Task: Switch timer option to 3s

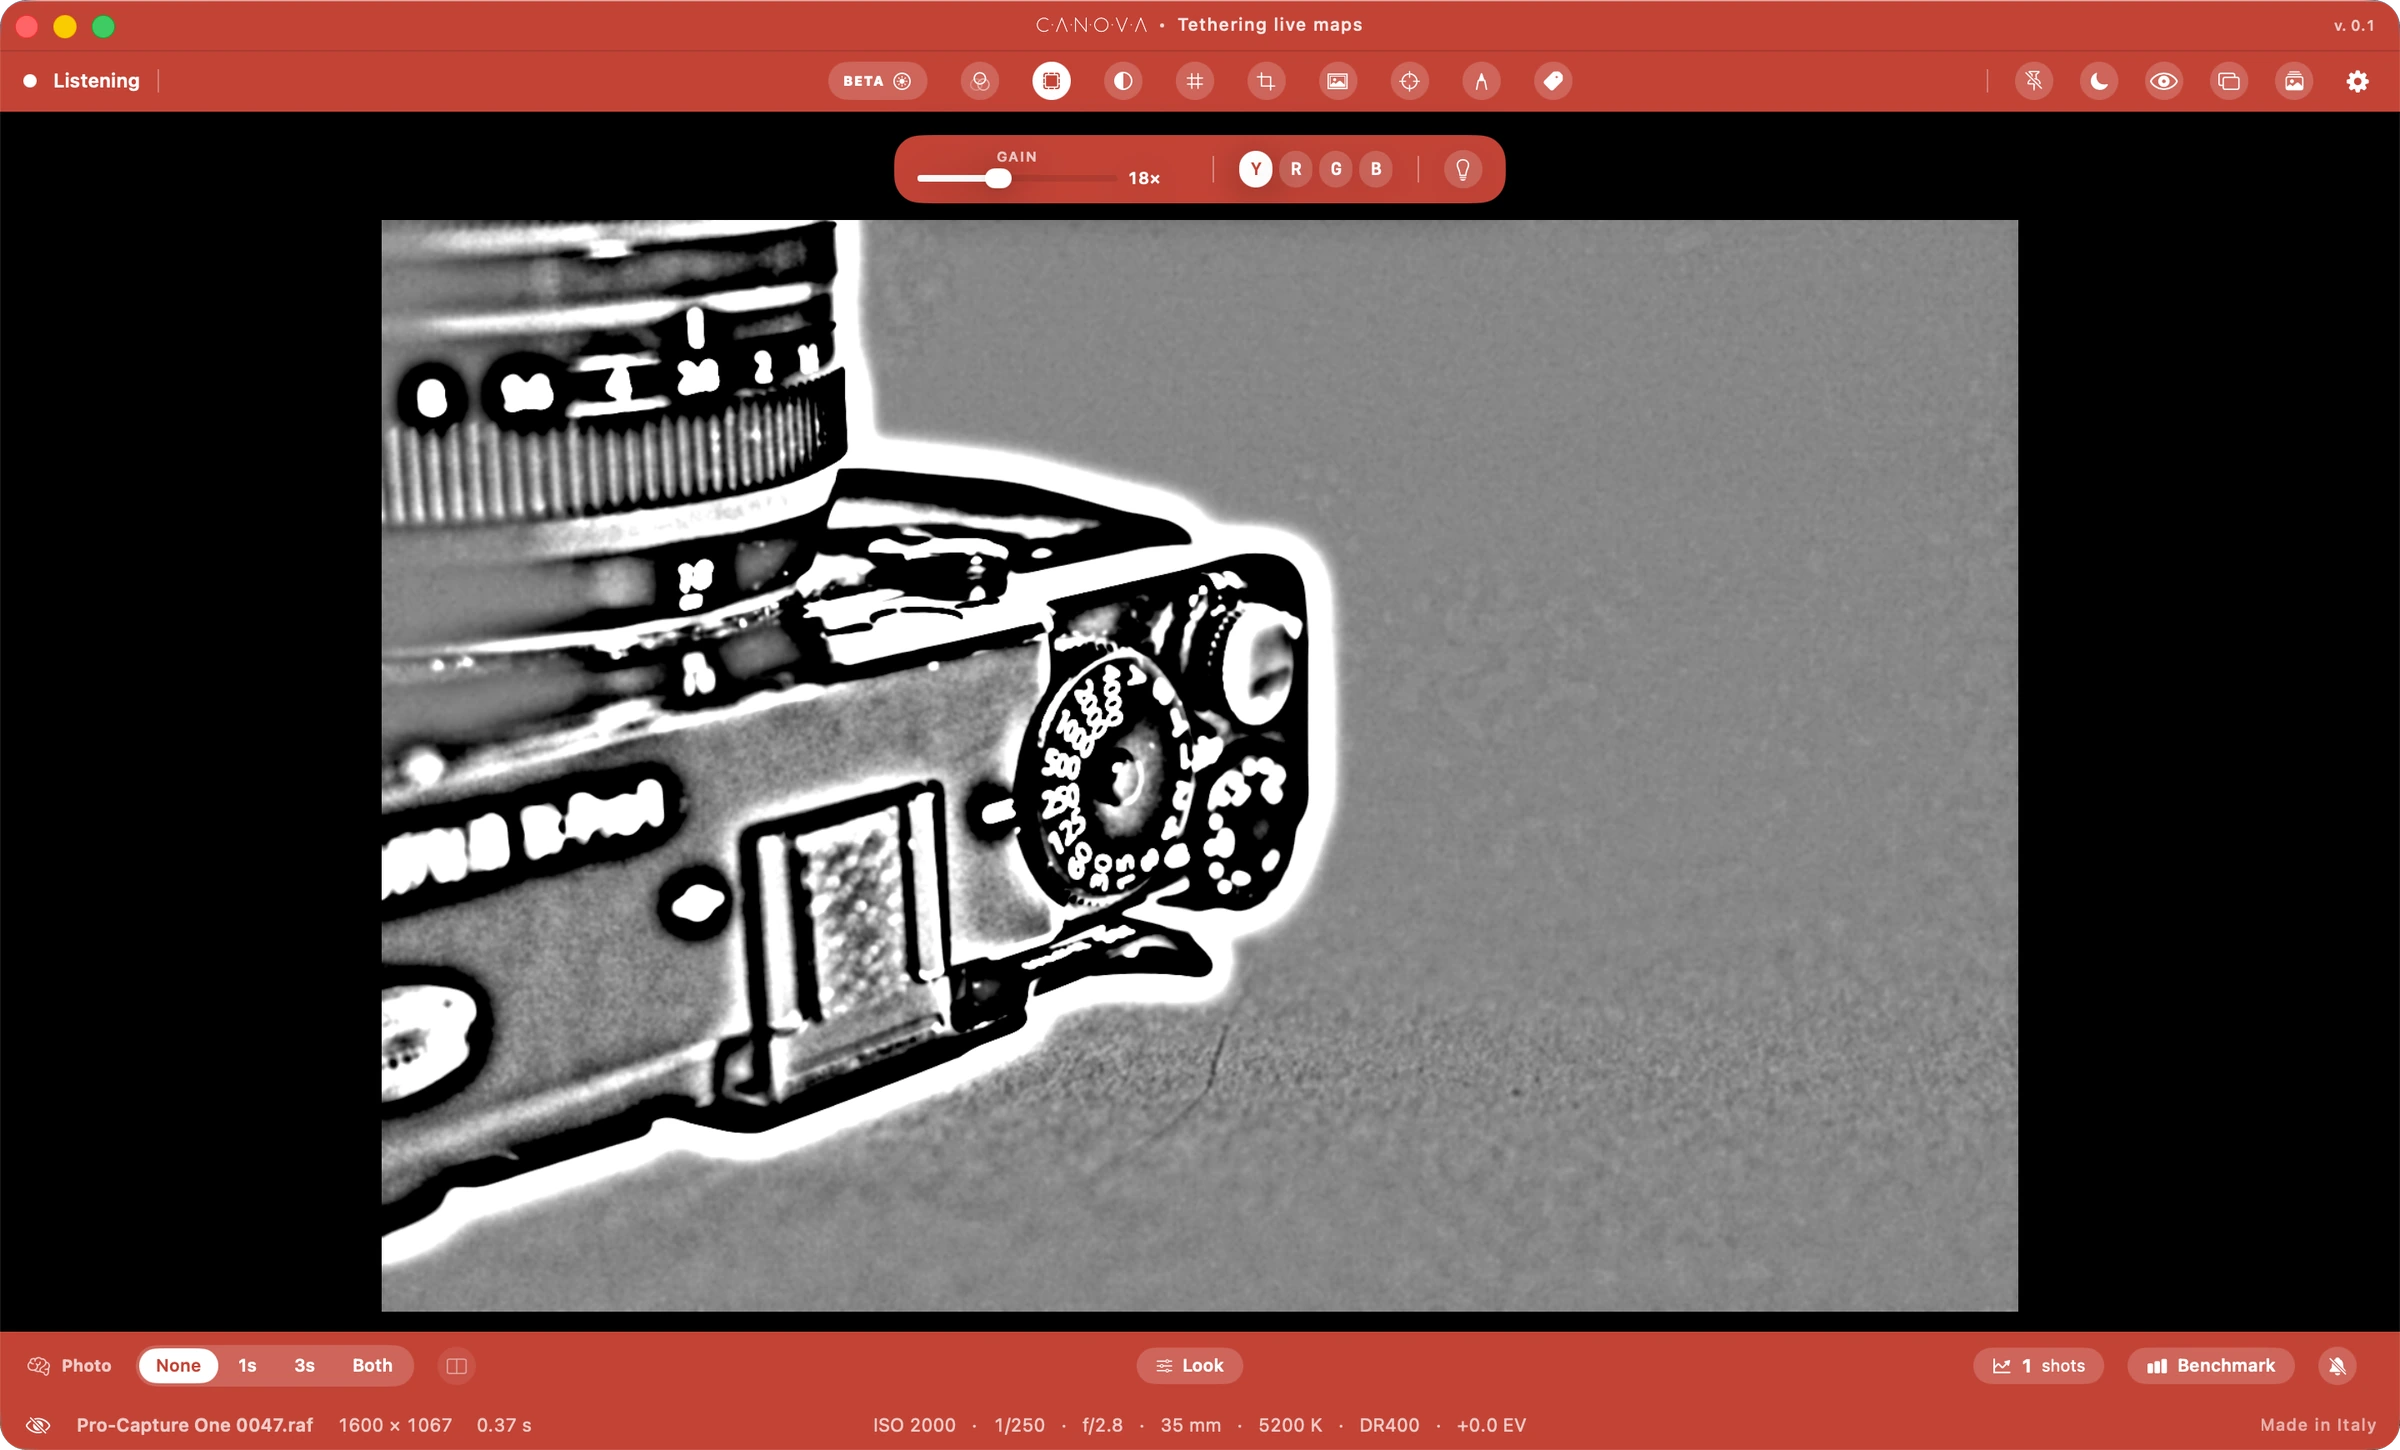Action: click(x=304, y=1365)
